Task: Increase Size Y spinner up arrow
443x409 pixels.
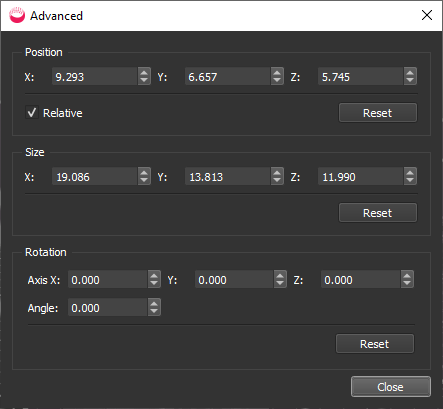Action: [x=277, y=172]
